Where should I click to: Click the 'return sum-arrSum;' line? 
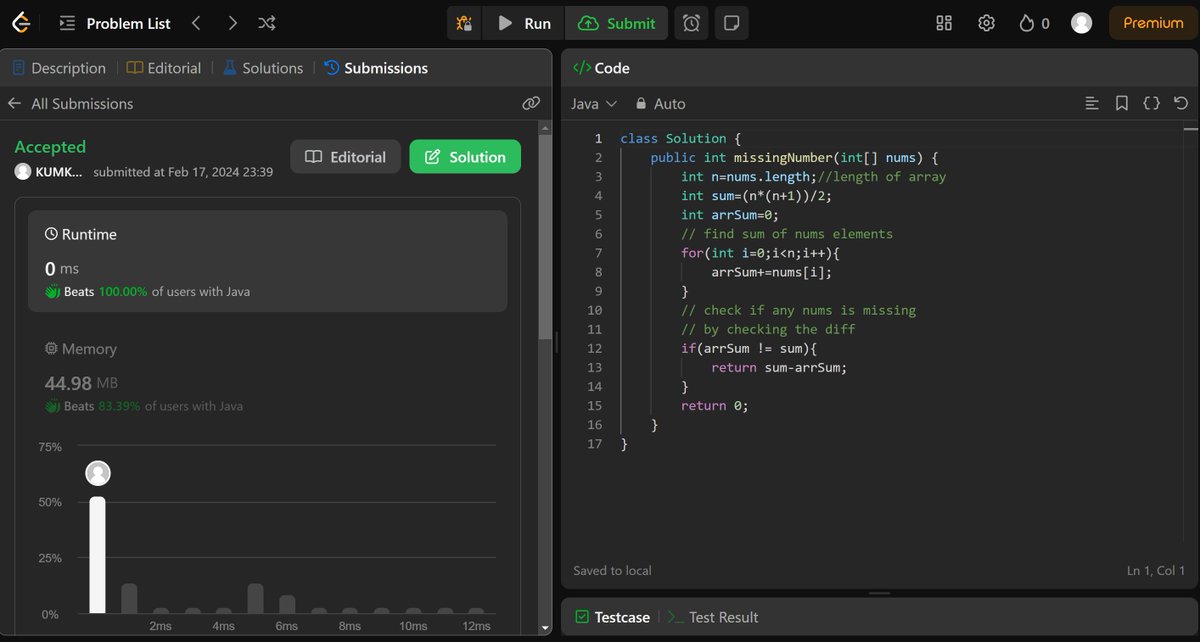pyautogui.click(x=779, y=367)
